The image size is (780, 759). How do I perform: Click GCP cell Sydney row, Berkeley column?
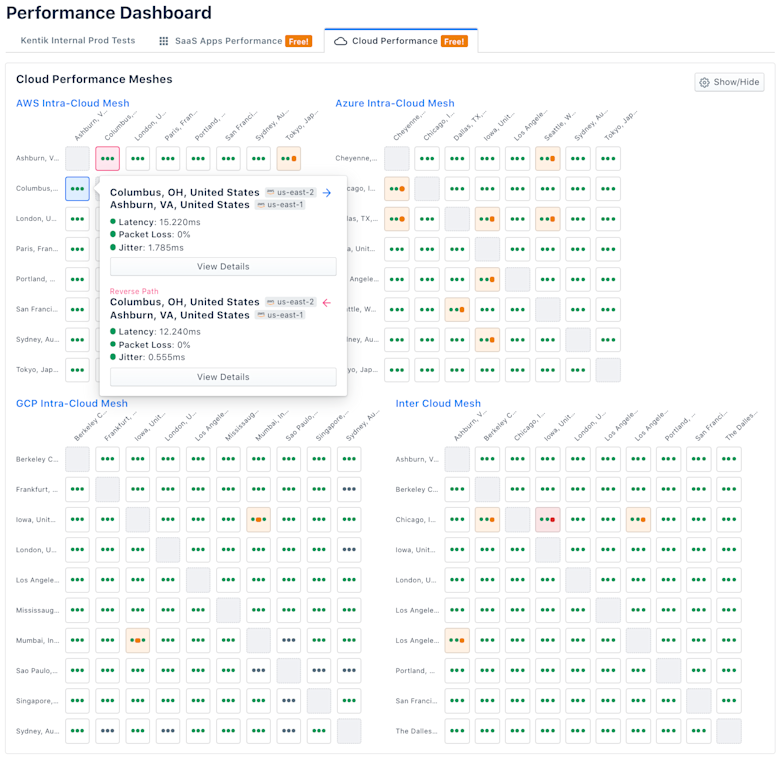click(x=78, y=731)
